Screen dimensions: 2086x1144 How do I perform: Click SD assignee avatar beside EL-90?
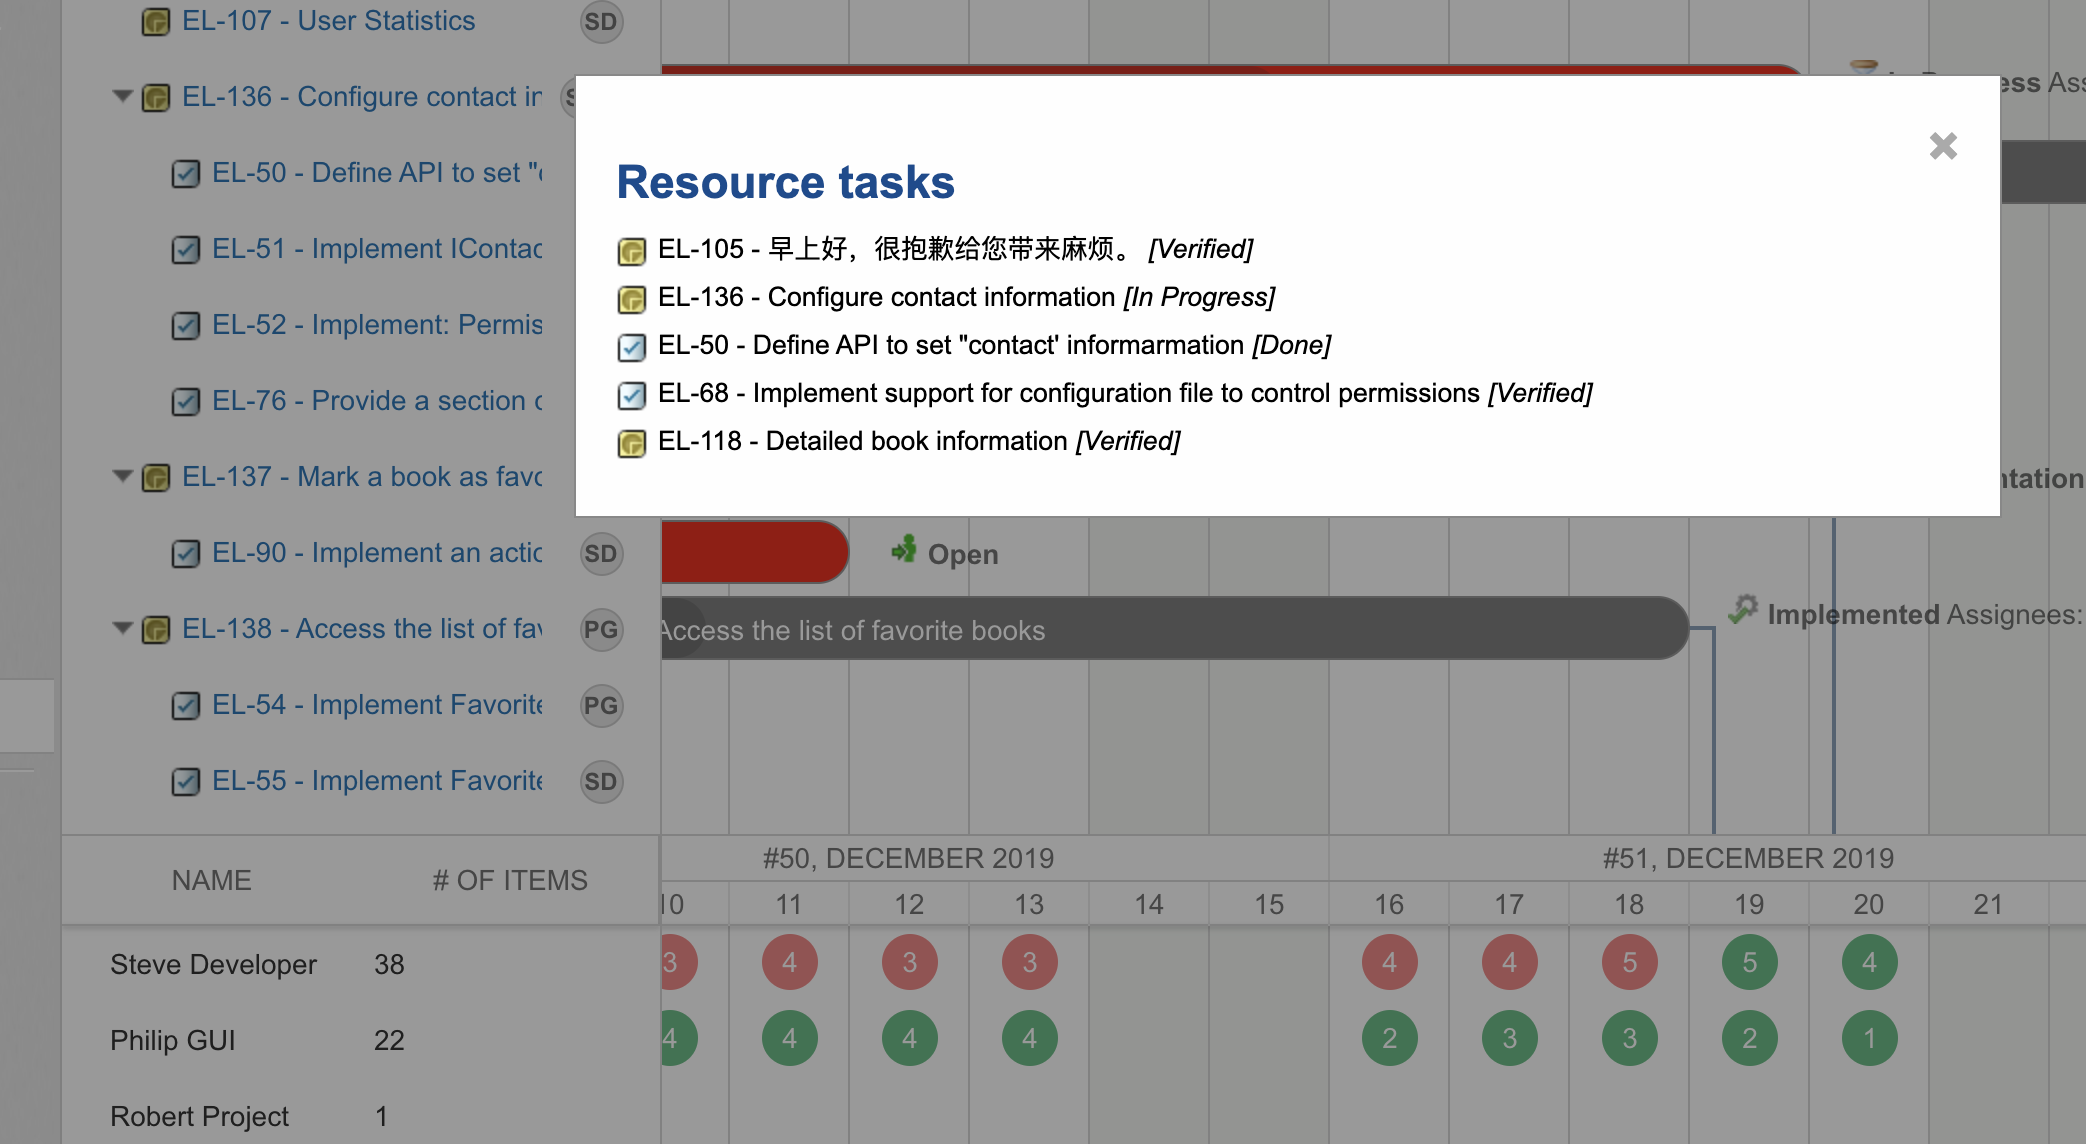pos(601,554)
